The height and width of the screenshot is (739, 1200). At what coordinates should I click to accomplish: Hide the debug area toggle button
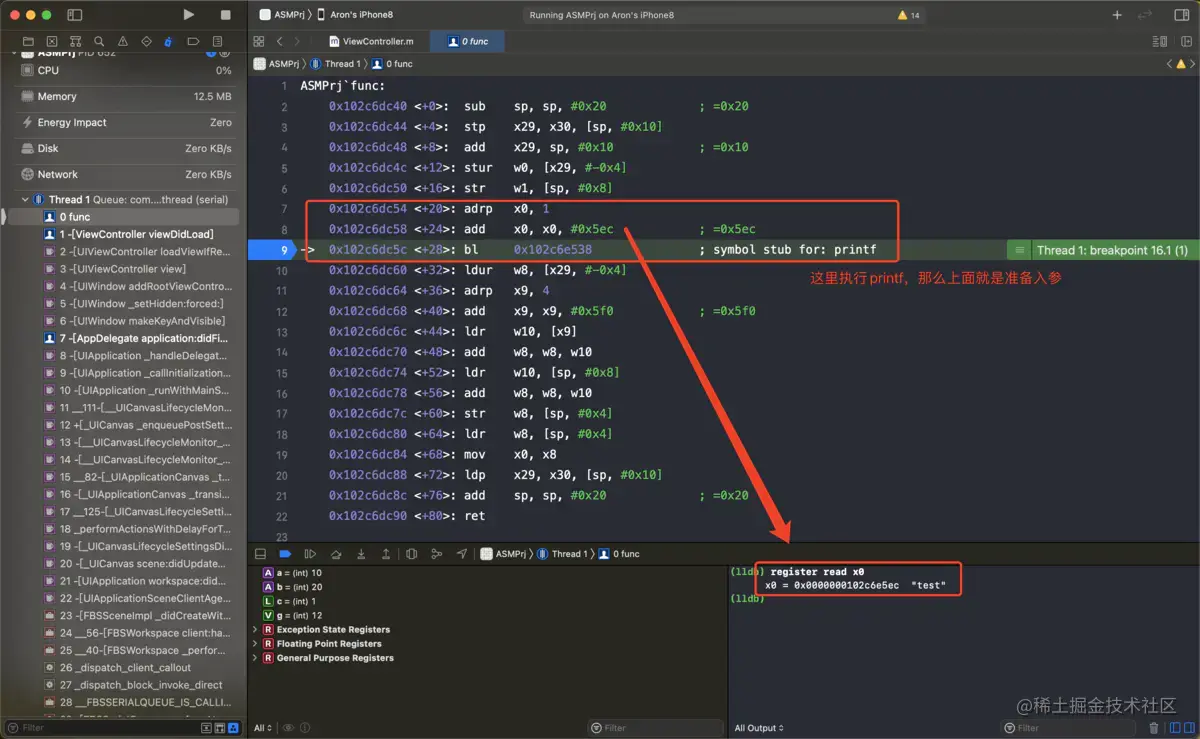click(260, 553)
